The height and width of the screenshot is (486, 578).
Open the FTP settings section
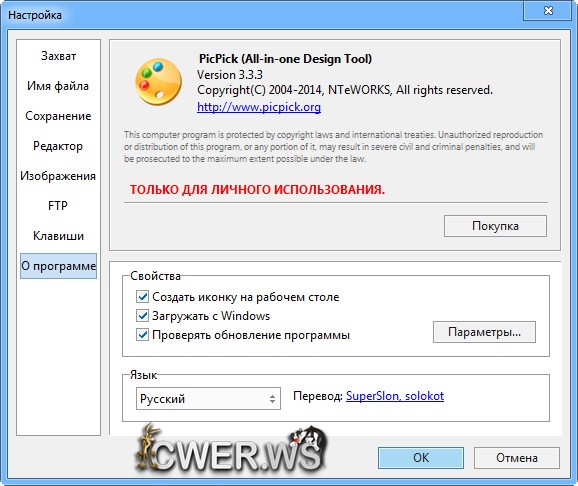[x=58, y=206]
